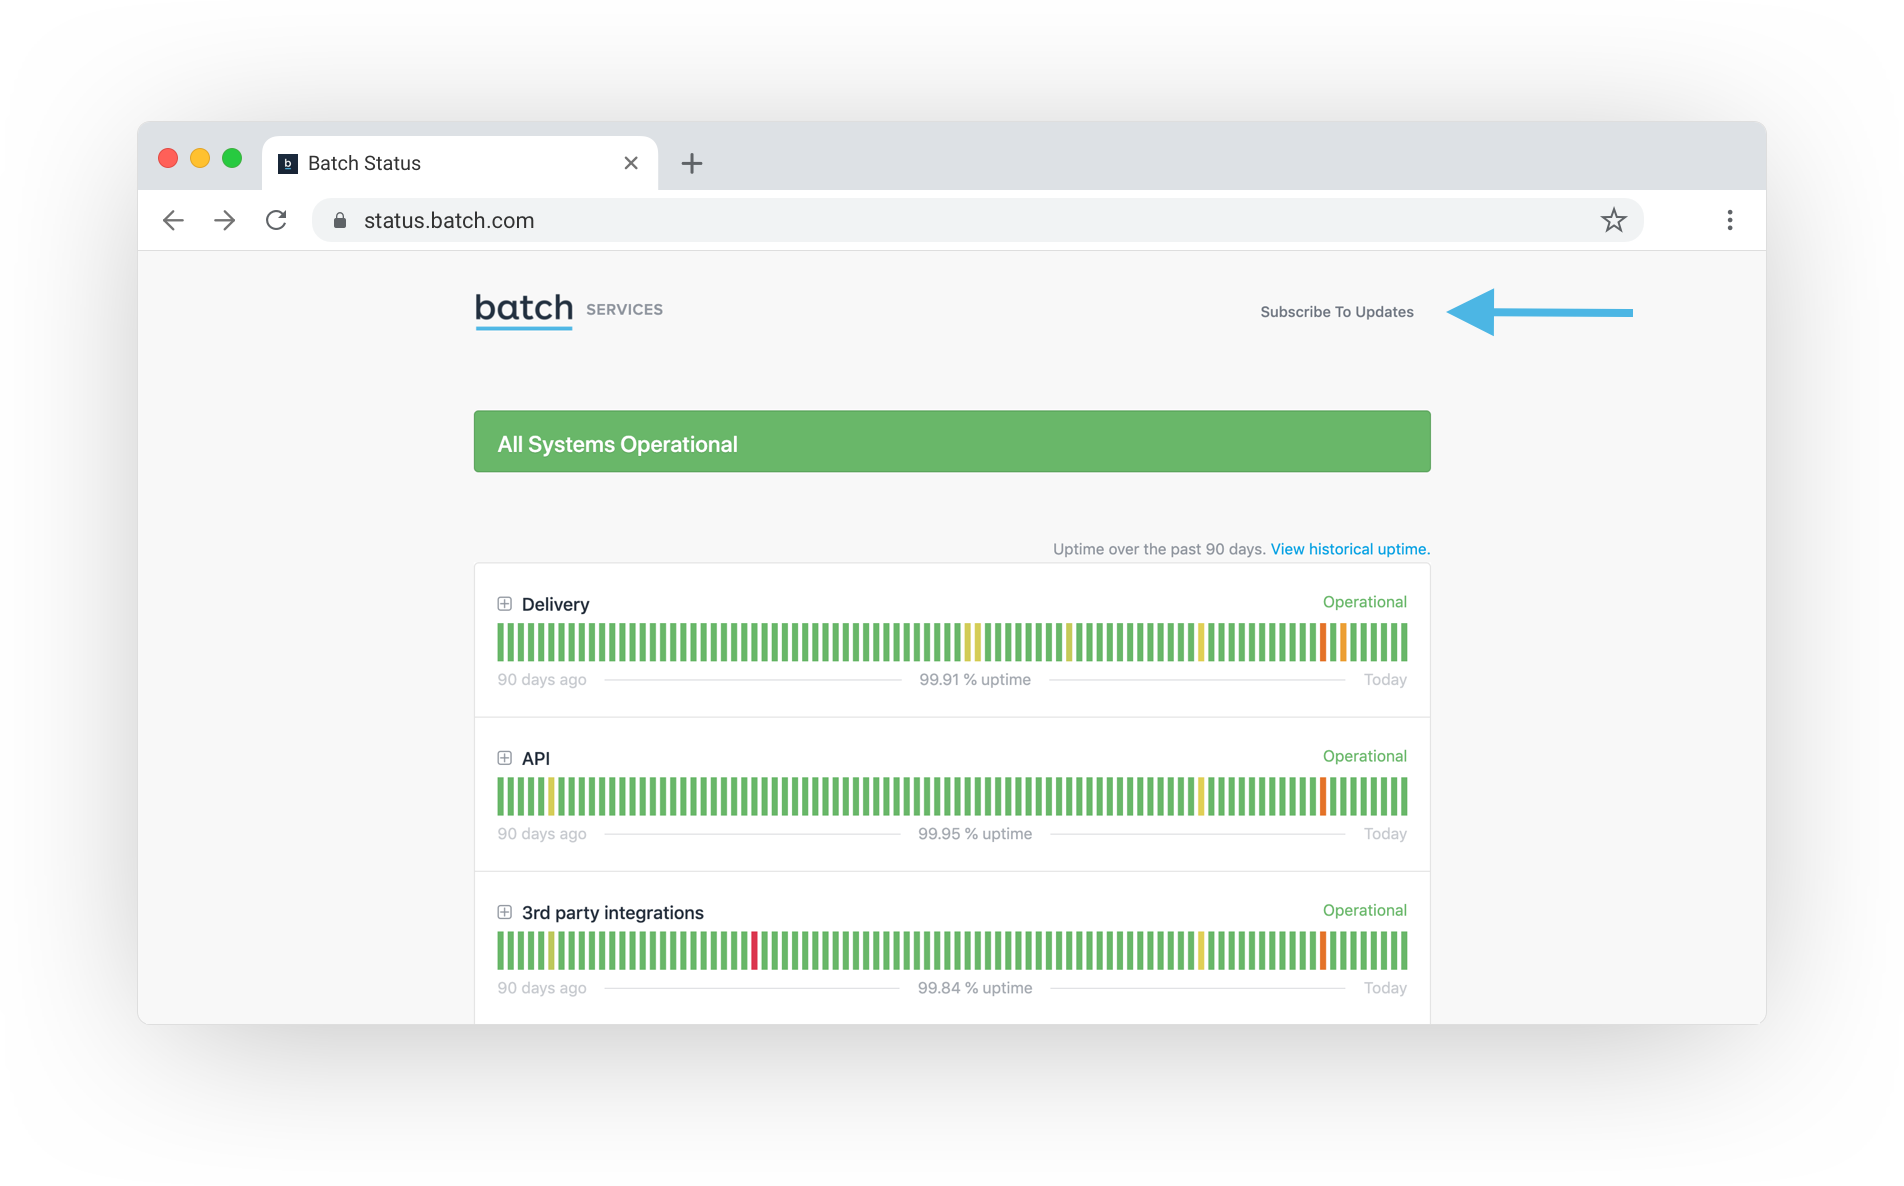Click the 3rd party integrations Operational status
This screenshot has width=1904, height=1186.
[1364, 910]
